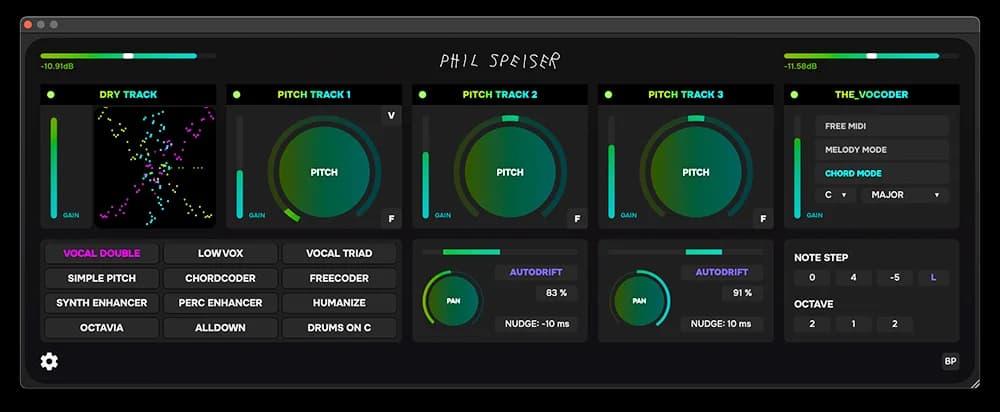
Task: Choose the SYNTH ENHANCER preset
Action: [x=102, y=303]
